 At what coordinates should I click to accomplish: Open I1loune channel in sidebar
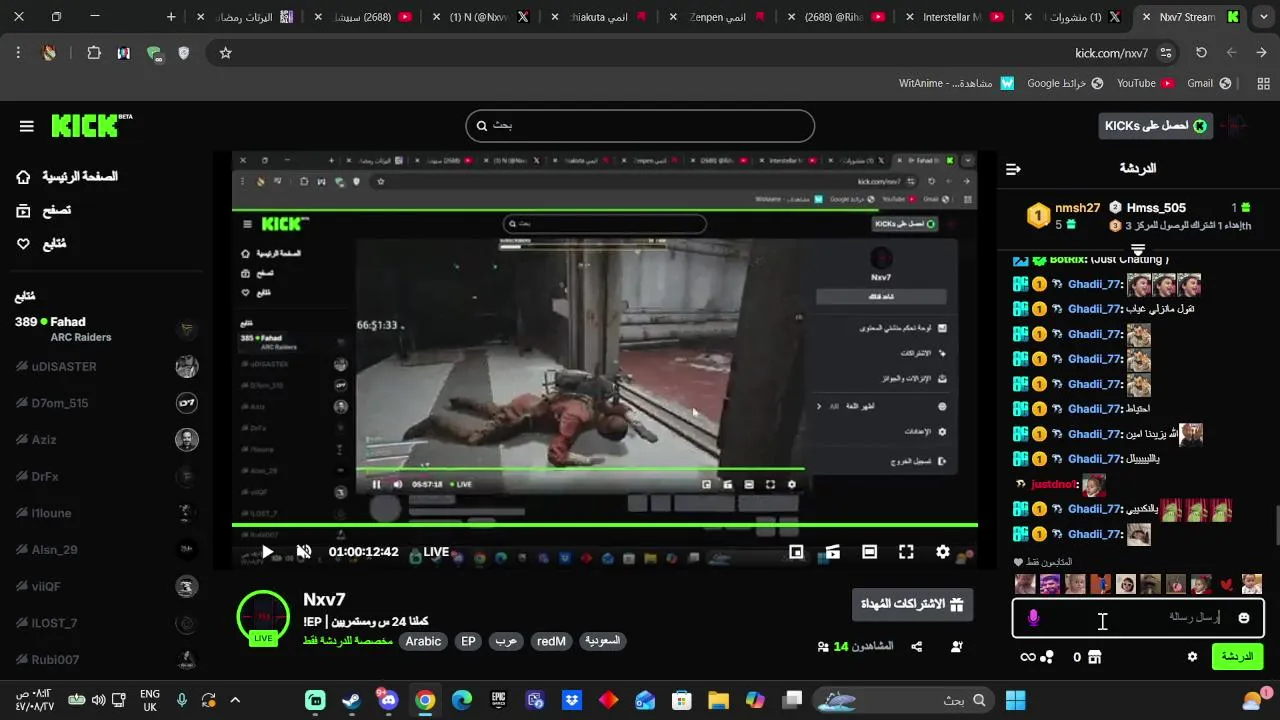pos(106,513)
